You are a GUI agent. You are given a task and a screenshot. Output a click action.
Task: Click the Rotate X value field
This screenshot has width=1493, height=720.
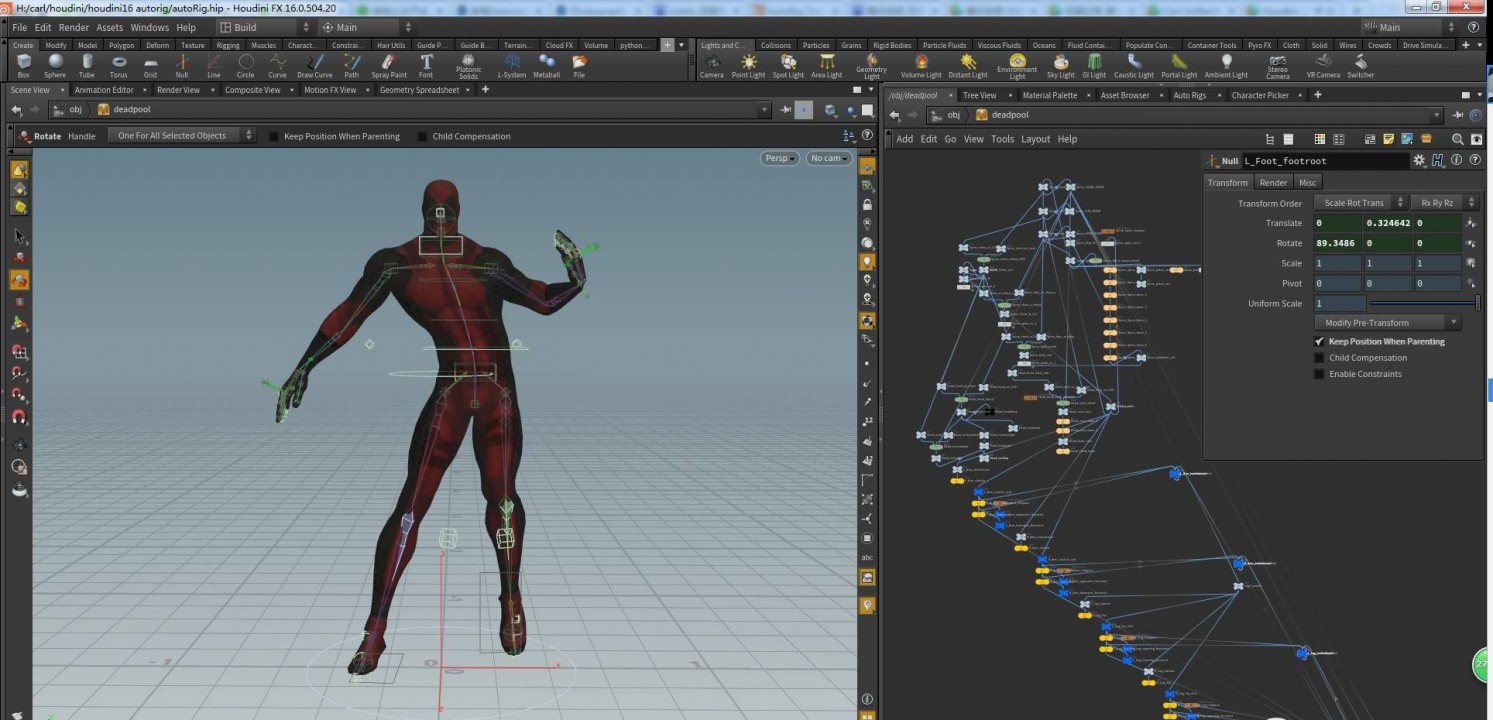tap(1337, 243)
